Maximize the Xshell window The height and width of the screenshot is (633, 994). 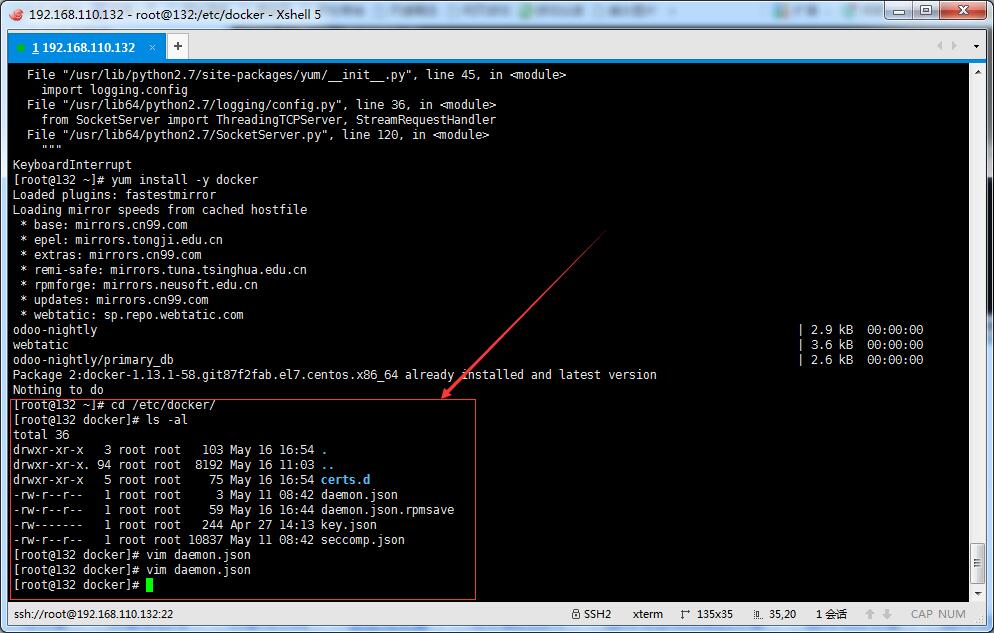(926, 11)
